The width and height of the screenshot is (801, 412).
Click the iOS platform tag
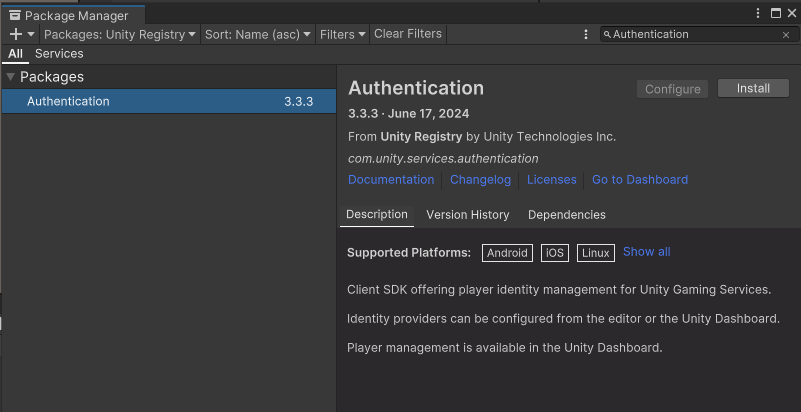pos(555,253)
